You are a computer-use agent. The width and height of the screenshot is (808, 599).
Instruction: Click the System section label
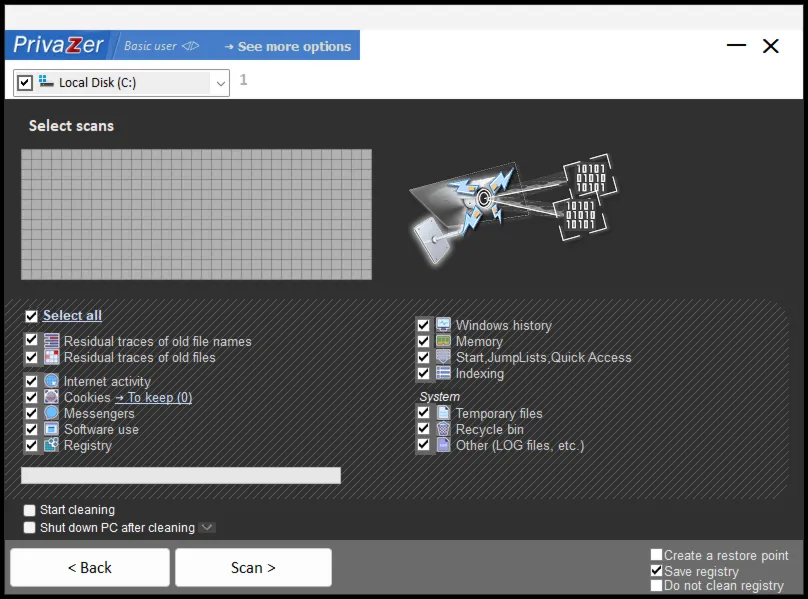tap(440, 396)
